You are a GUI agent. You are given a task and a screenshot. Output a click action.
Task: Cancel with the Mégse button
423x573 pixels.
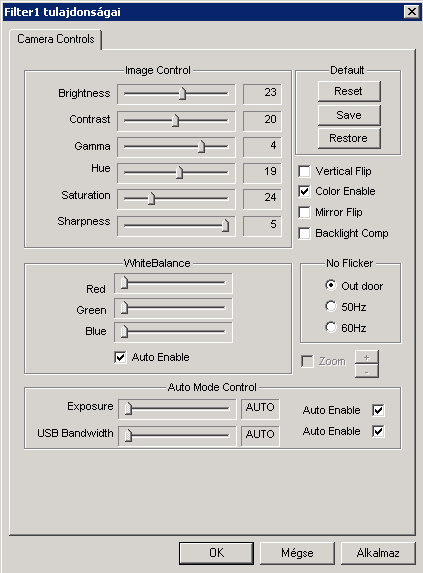297,553
